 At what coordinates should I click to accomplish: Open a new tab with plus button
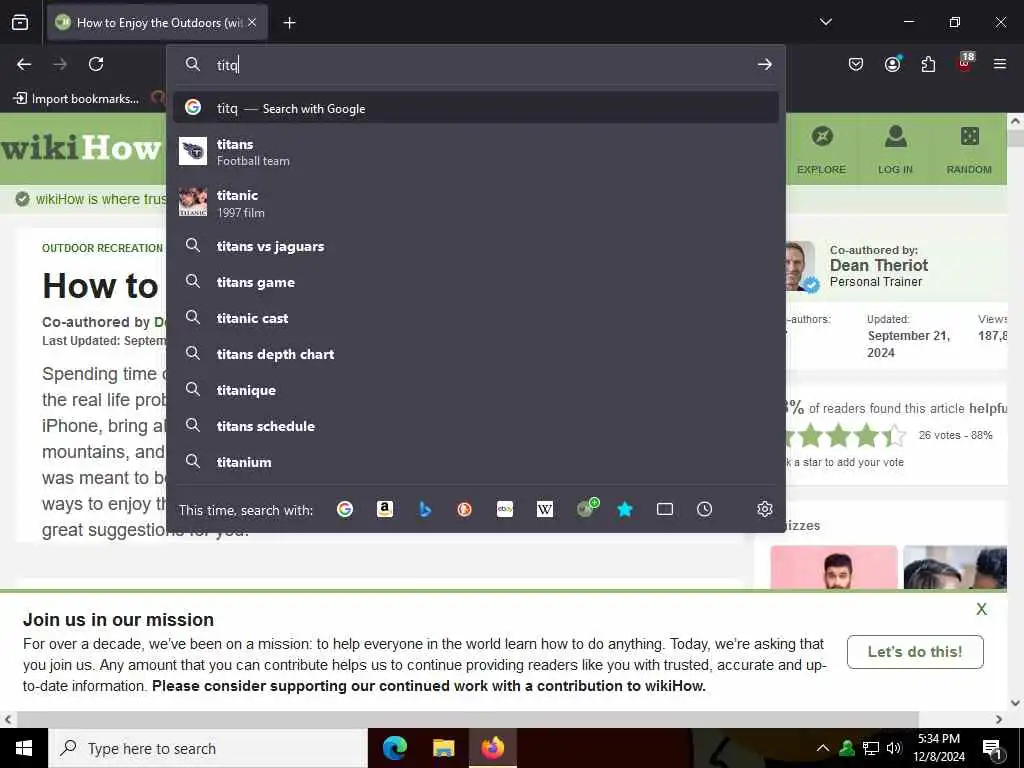pyautogui.click(x=289, y=23)
